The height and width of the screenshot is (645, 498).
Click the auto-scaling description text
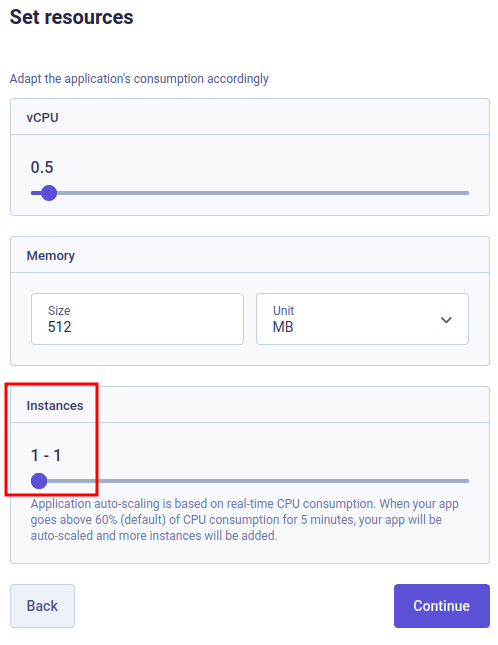pyautogui.click(x=245, y=520)
